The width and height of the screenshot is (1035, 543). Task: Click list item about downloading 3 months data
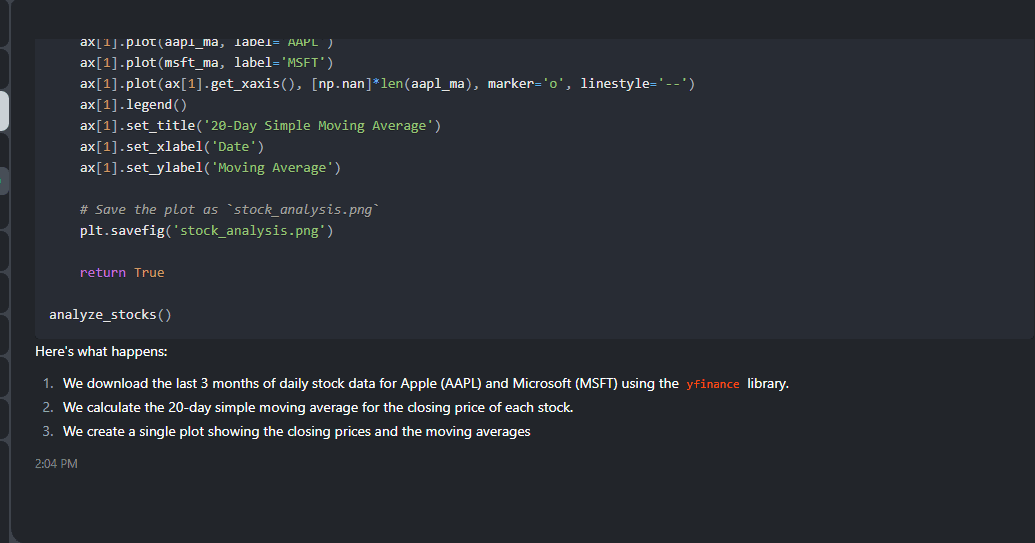[426, 383]
